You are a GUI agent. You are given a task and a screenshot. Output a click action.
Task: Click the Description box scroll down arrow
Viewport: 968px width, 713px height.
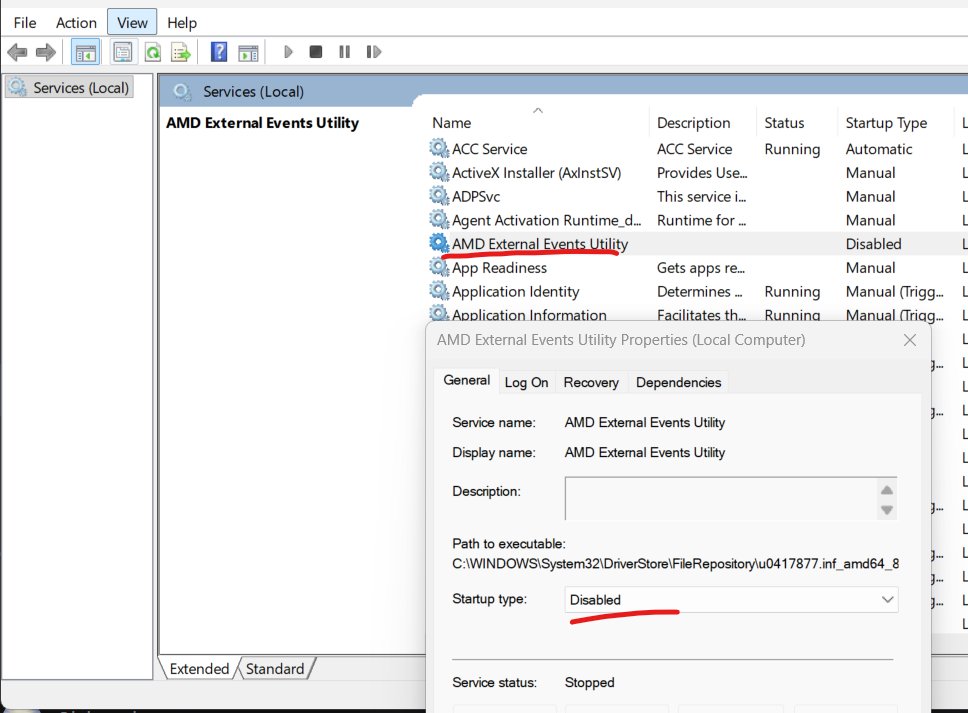tap(887, 510)
